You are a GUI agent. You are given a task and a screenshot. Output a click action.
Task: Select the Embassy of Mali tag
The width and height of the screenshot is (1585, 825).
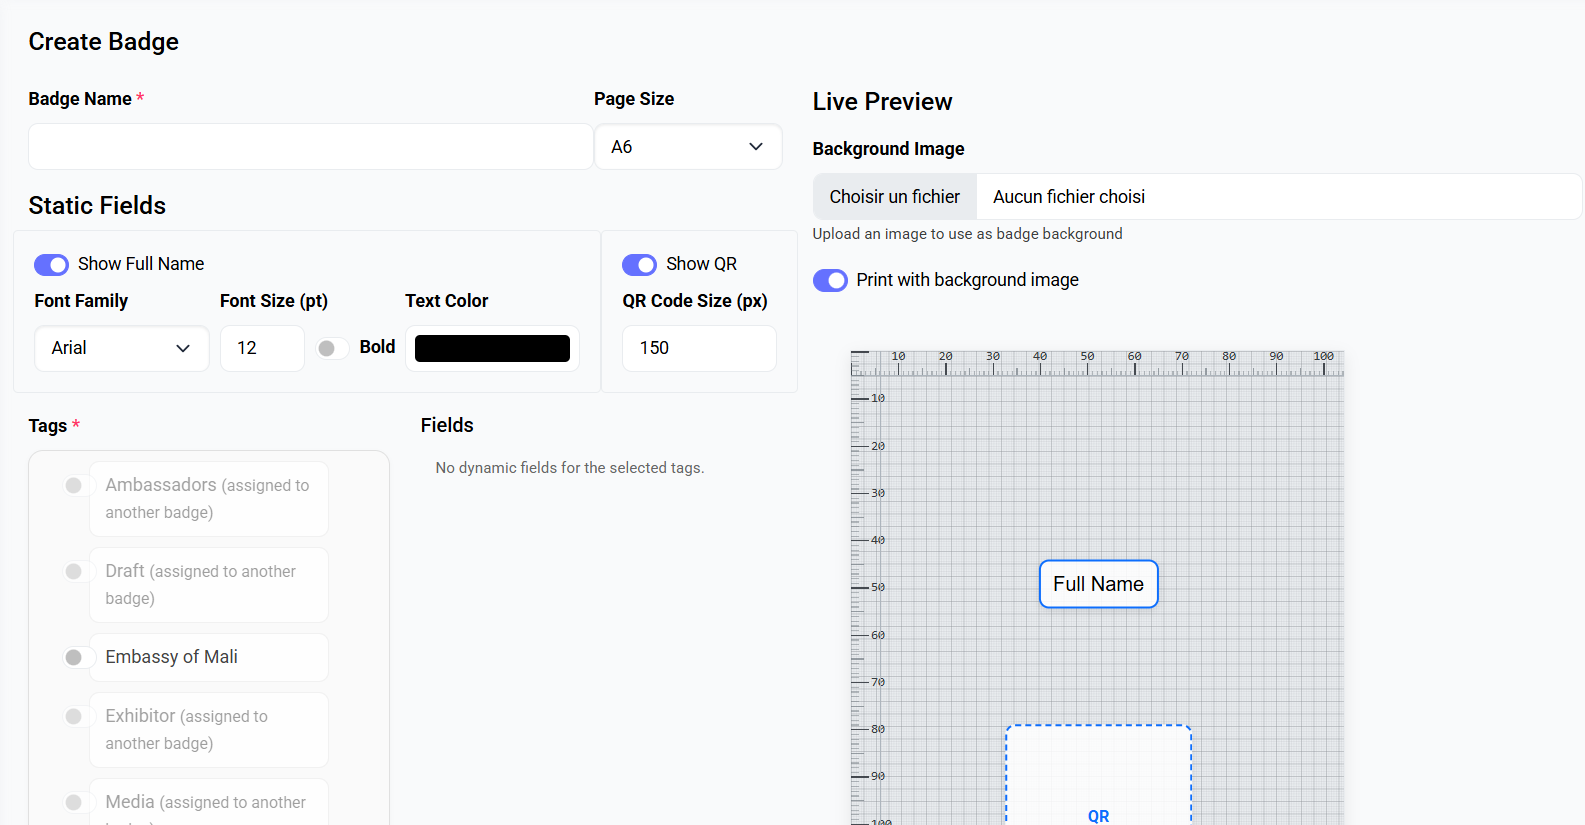pyautogui.click(x=77, y=657)
